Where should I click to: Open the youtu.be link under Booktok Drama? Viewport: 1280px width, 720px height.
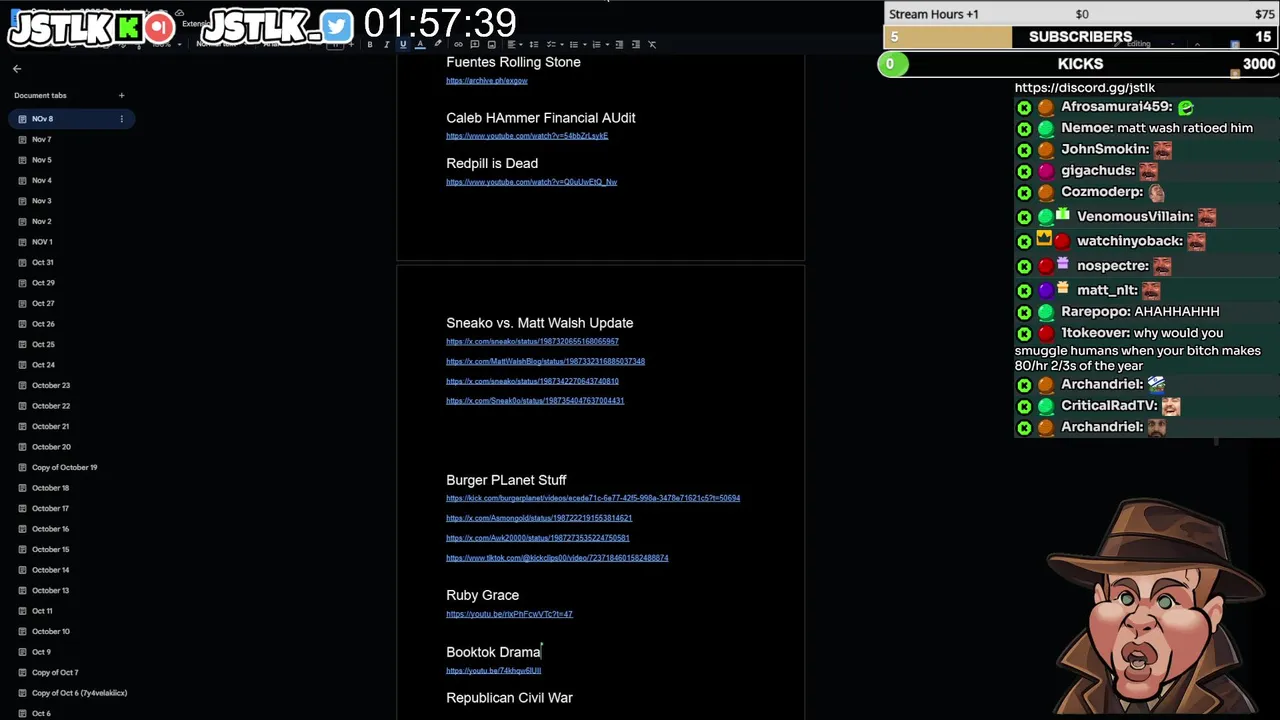493,671
